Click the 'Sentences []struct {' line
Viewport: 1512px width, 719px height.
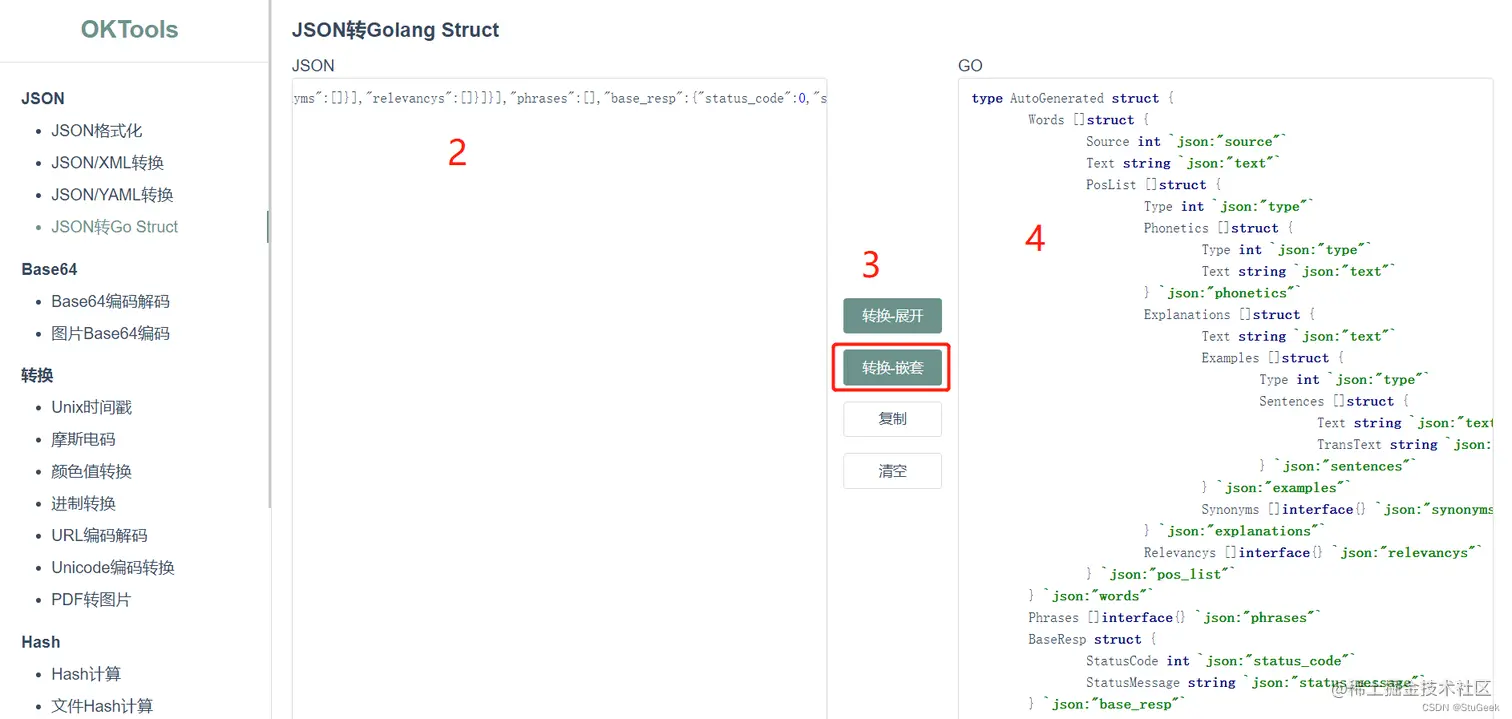pos(1334,401)
